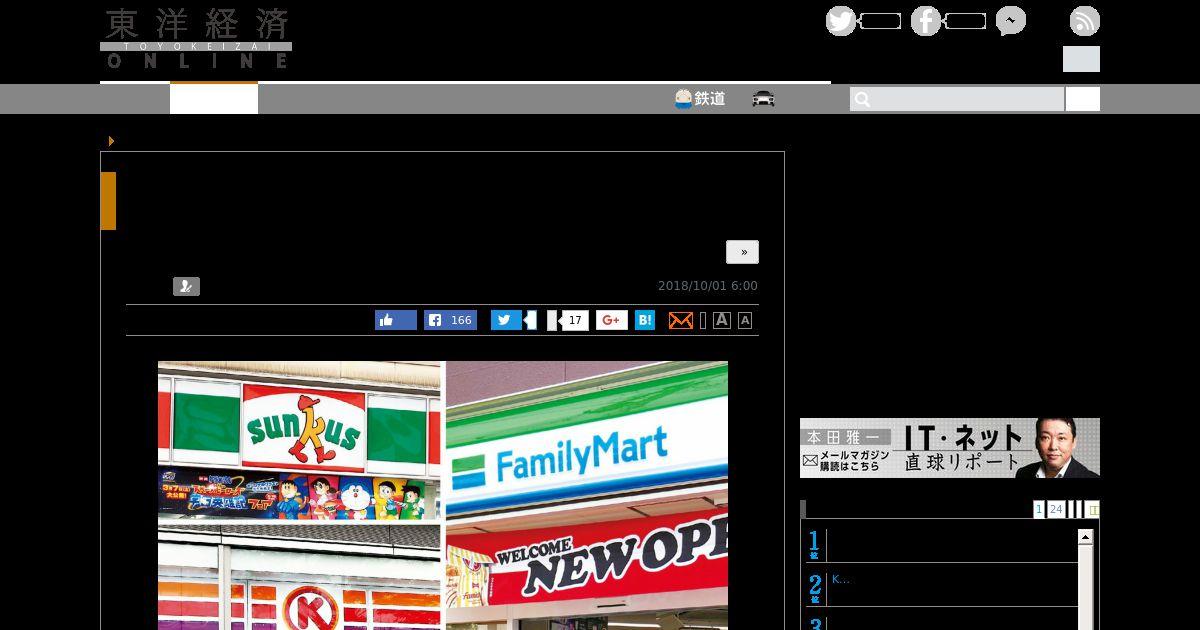Click the share count bubble showing 17
This screenshot has width=1200, height=630.
574,320
